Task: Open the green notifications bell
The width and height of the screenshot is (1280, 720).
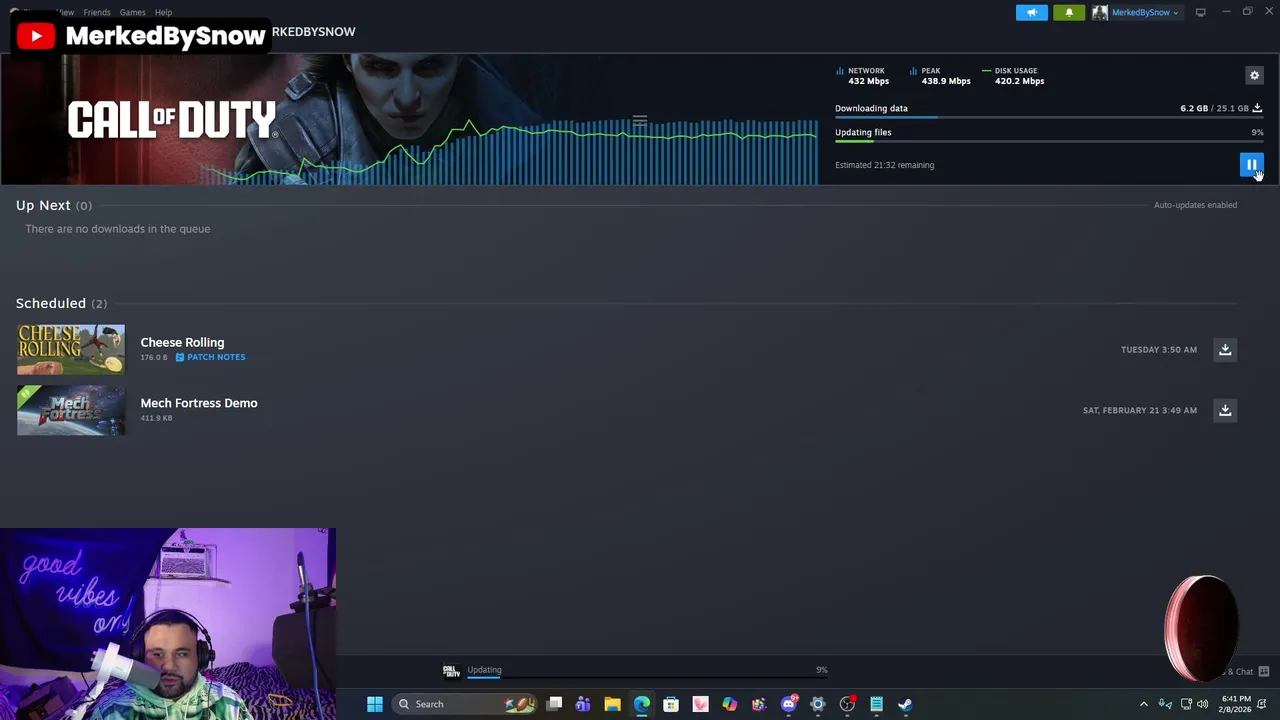Action: 1069,12
